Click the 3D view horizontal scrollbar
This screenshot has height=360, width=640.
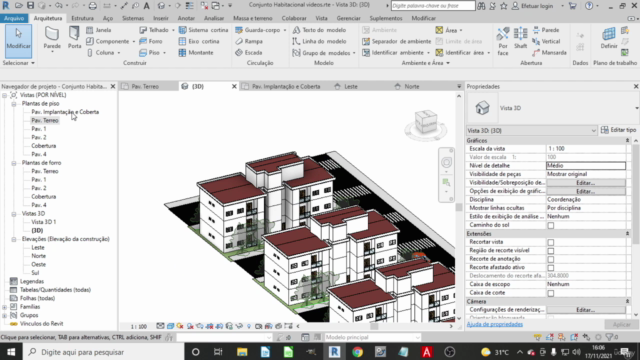pyautogui.click(x=374, y=327)
